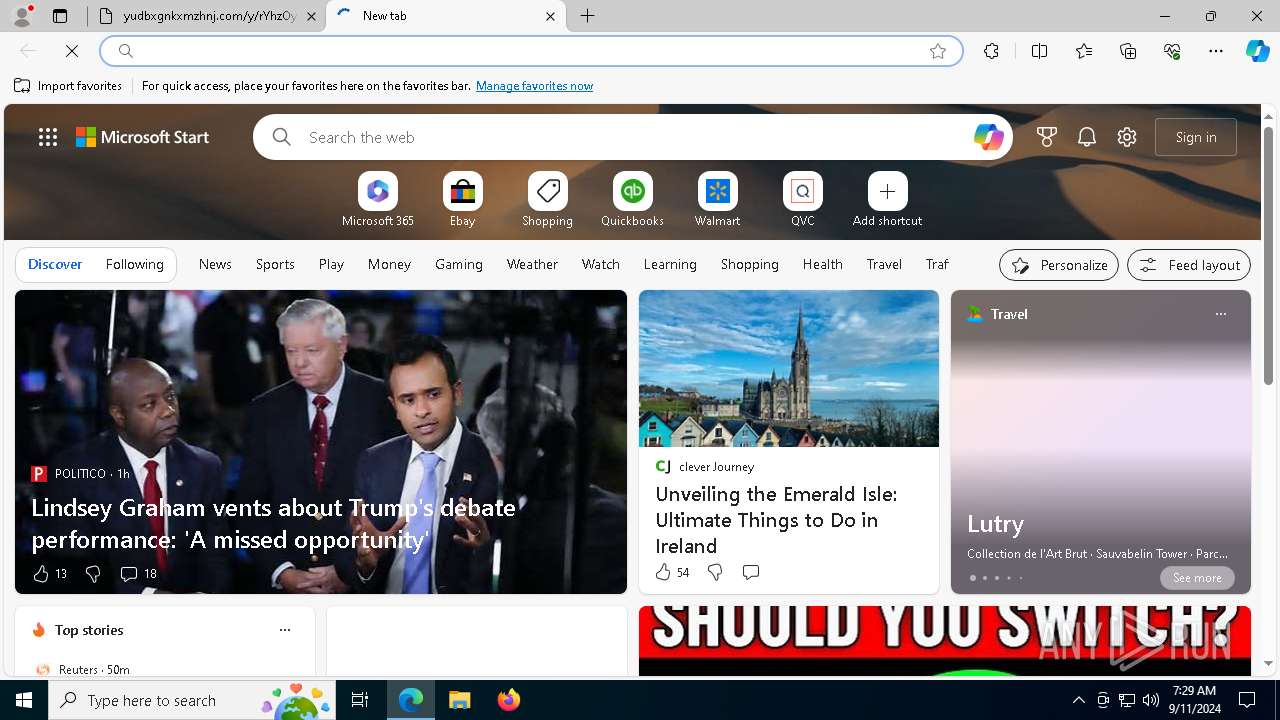
Task: Open Task View on taskbar
Action: click(360, 700)
